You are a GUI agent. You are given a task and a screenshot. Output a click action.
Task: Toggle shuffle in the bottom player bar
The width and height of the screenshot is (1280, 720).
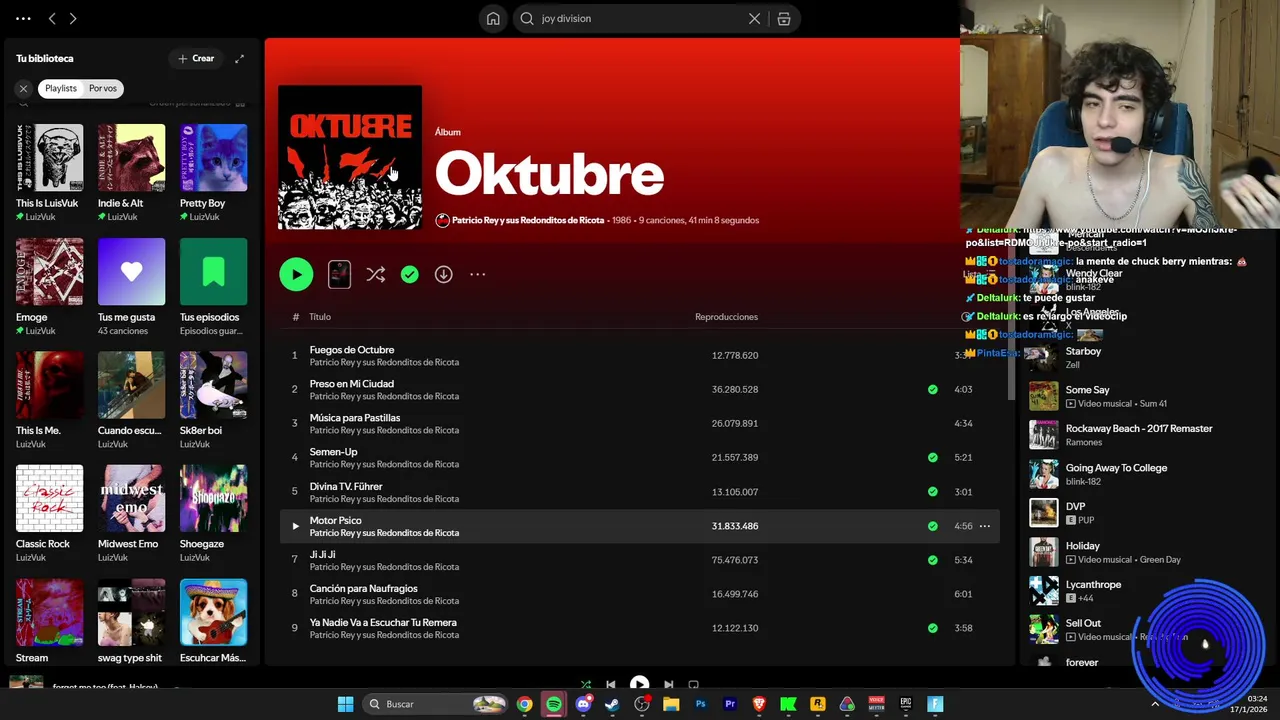click(586, 685)
